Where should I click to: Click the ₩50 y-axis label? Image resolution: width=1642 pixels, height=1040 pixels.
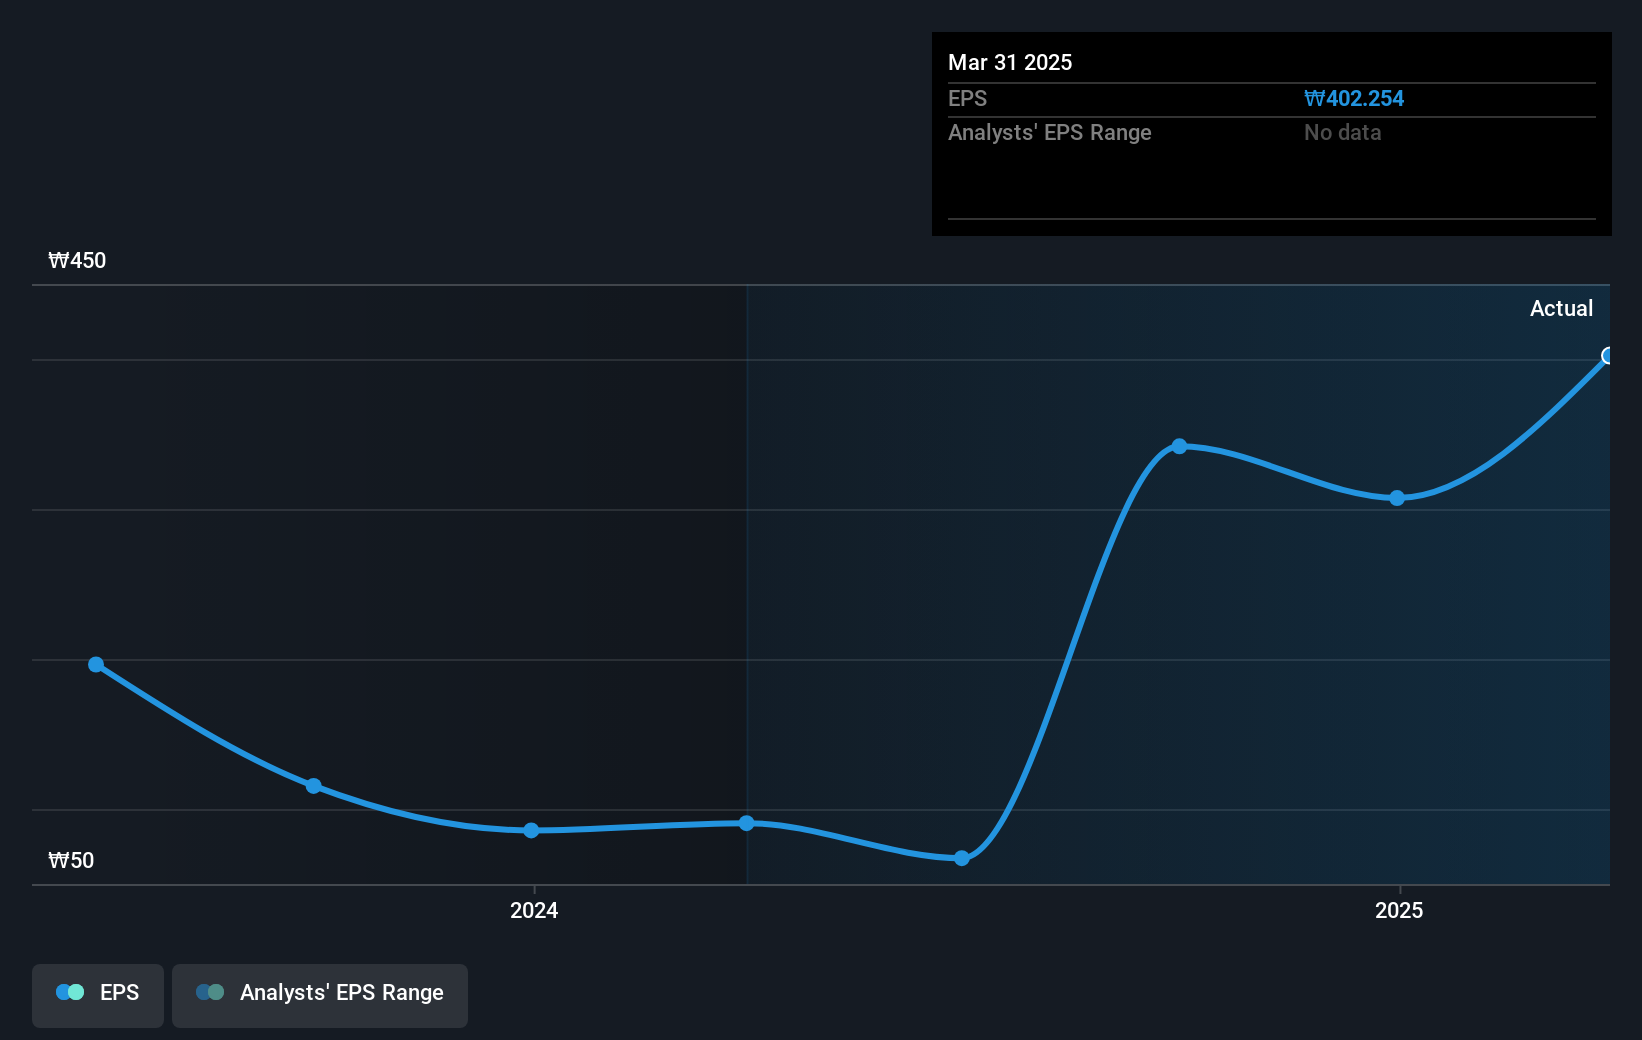(71, 860)
